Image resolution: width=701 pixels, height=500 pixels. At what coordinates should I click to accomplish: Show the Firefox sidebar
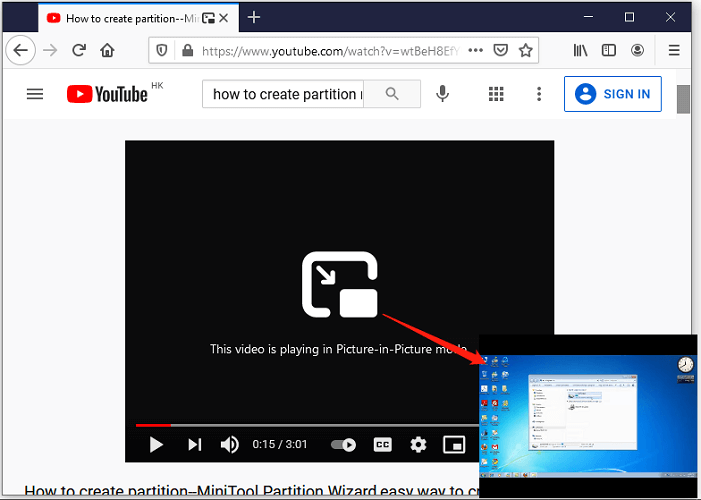tap(609, 50)
